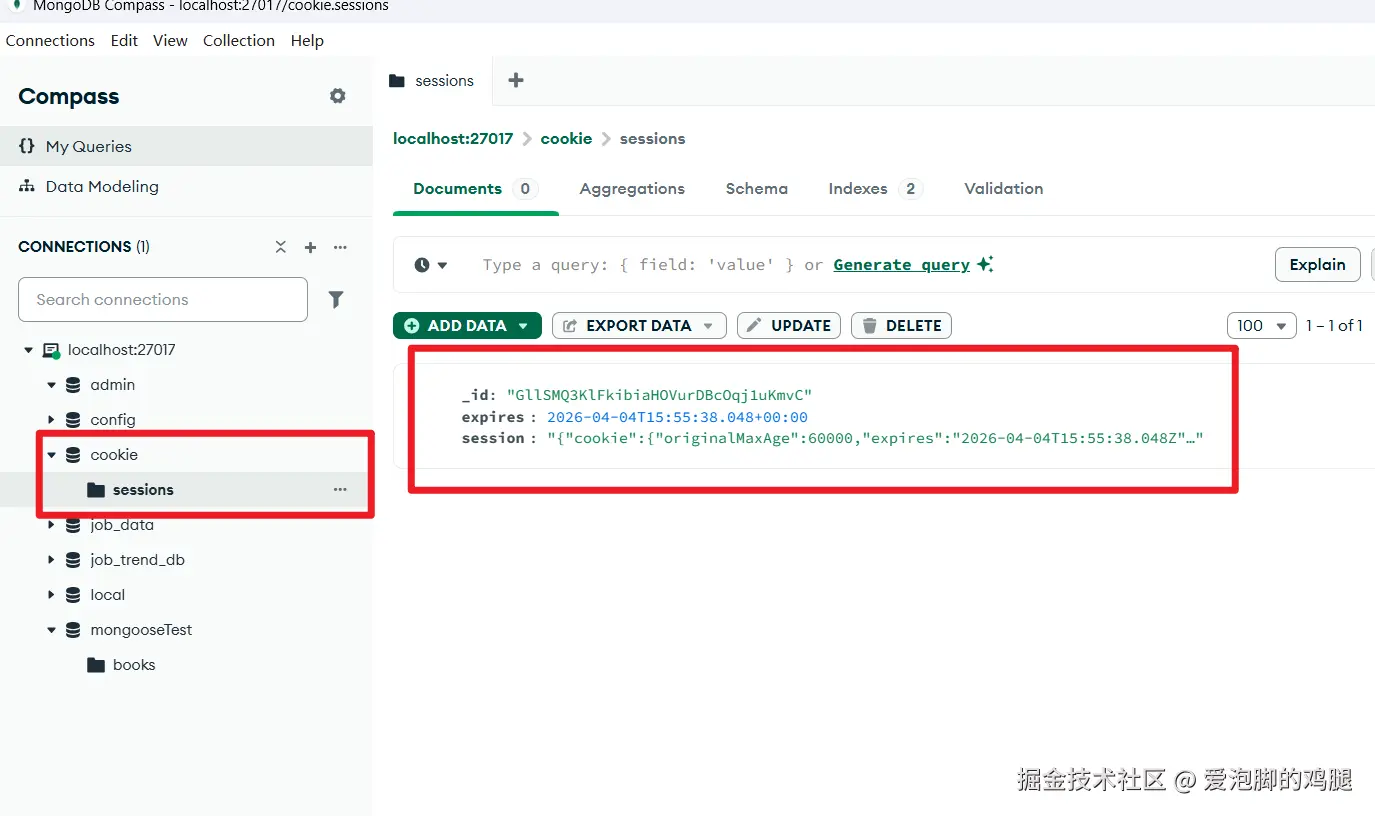Switch to the Indexes tab
The image size is (1375, 816).
click(x=875, y=189)
